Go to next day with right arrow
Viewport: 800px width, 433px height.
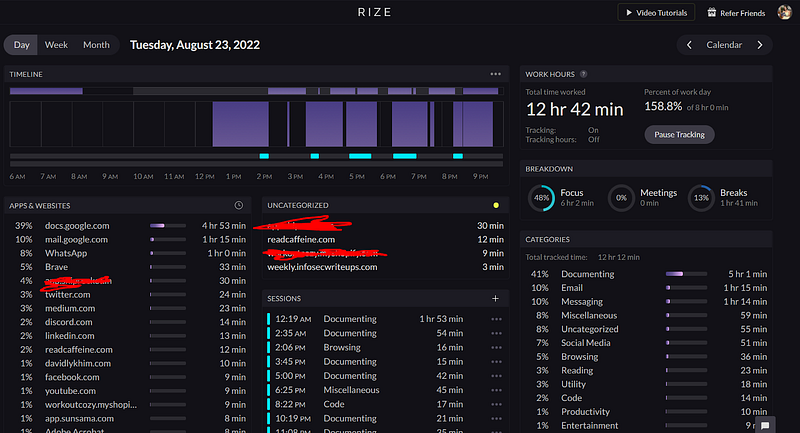[x=760, y=45]
